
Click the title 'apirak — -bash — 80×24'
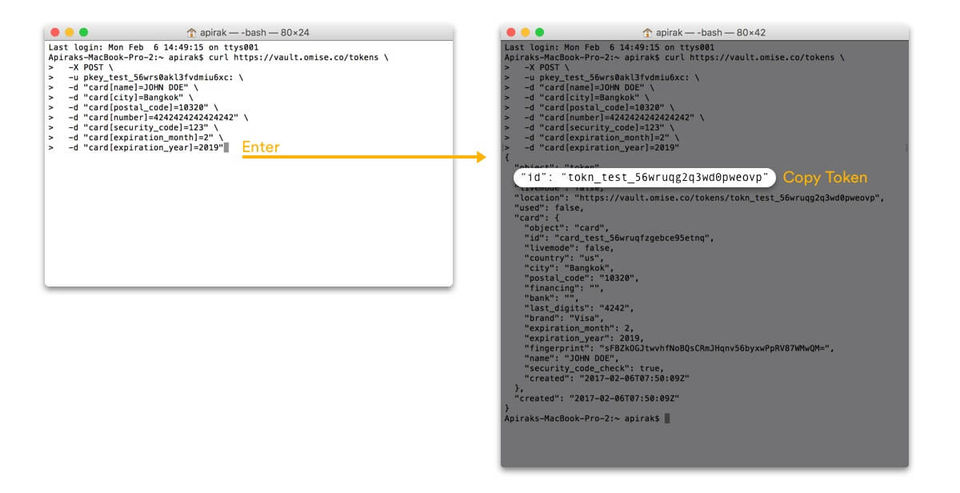point(254,32)
